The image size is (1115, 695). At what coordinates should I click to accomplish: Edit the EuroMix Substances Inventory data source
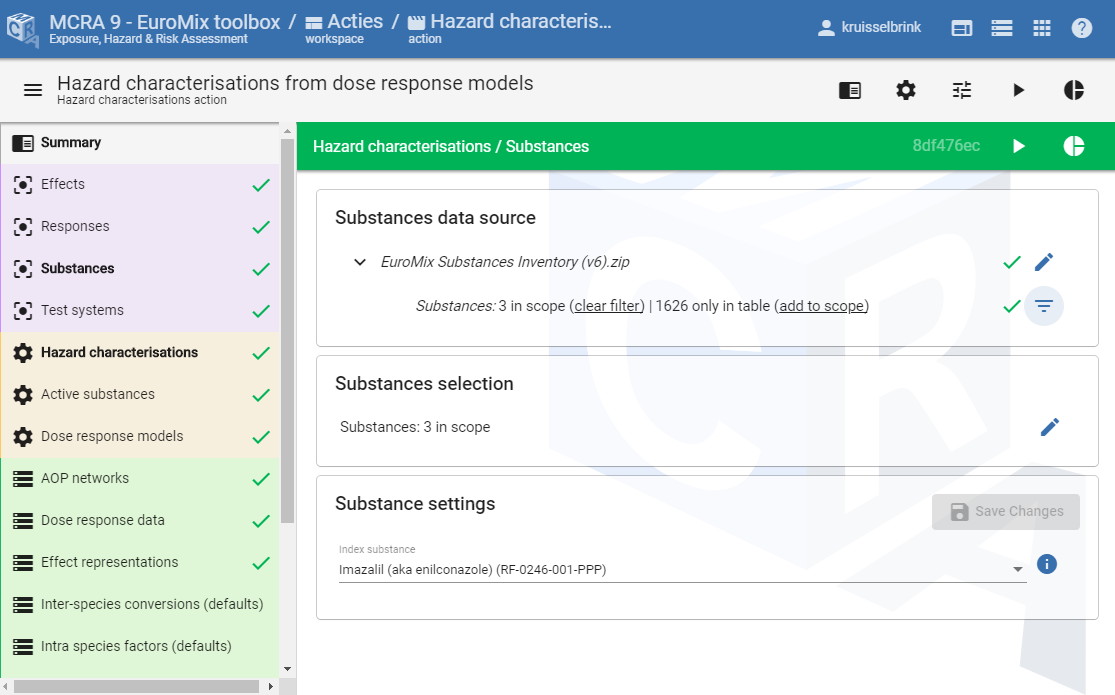1044,261
